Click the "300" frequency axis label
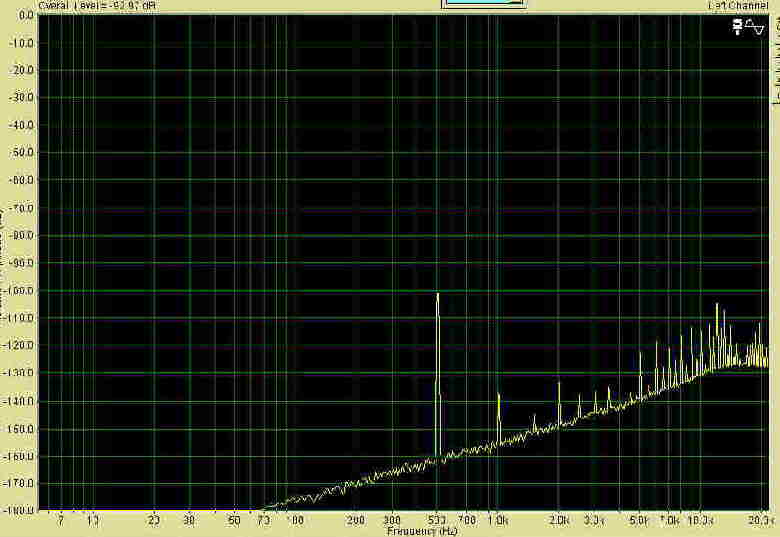This screenshot has height=537, width=780. (x=392, y=521)
